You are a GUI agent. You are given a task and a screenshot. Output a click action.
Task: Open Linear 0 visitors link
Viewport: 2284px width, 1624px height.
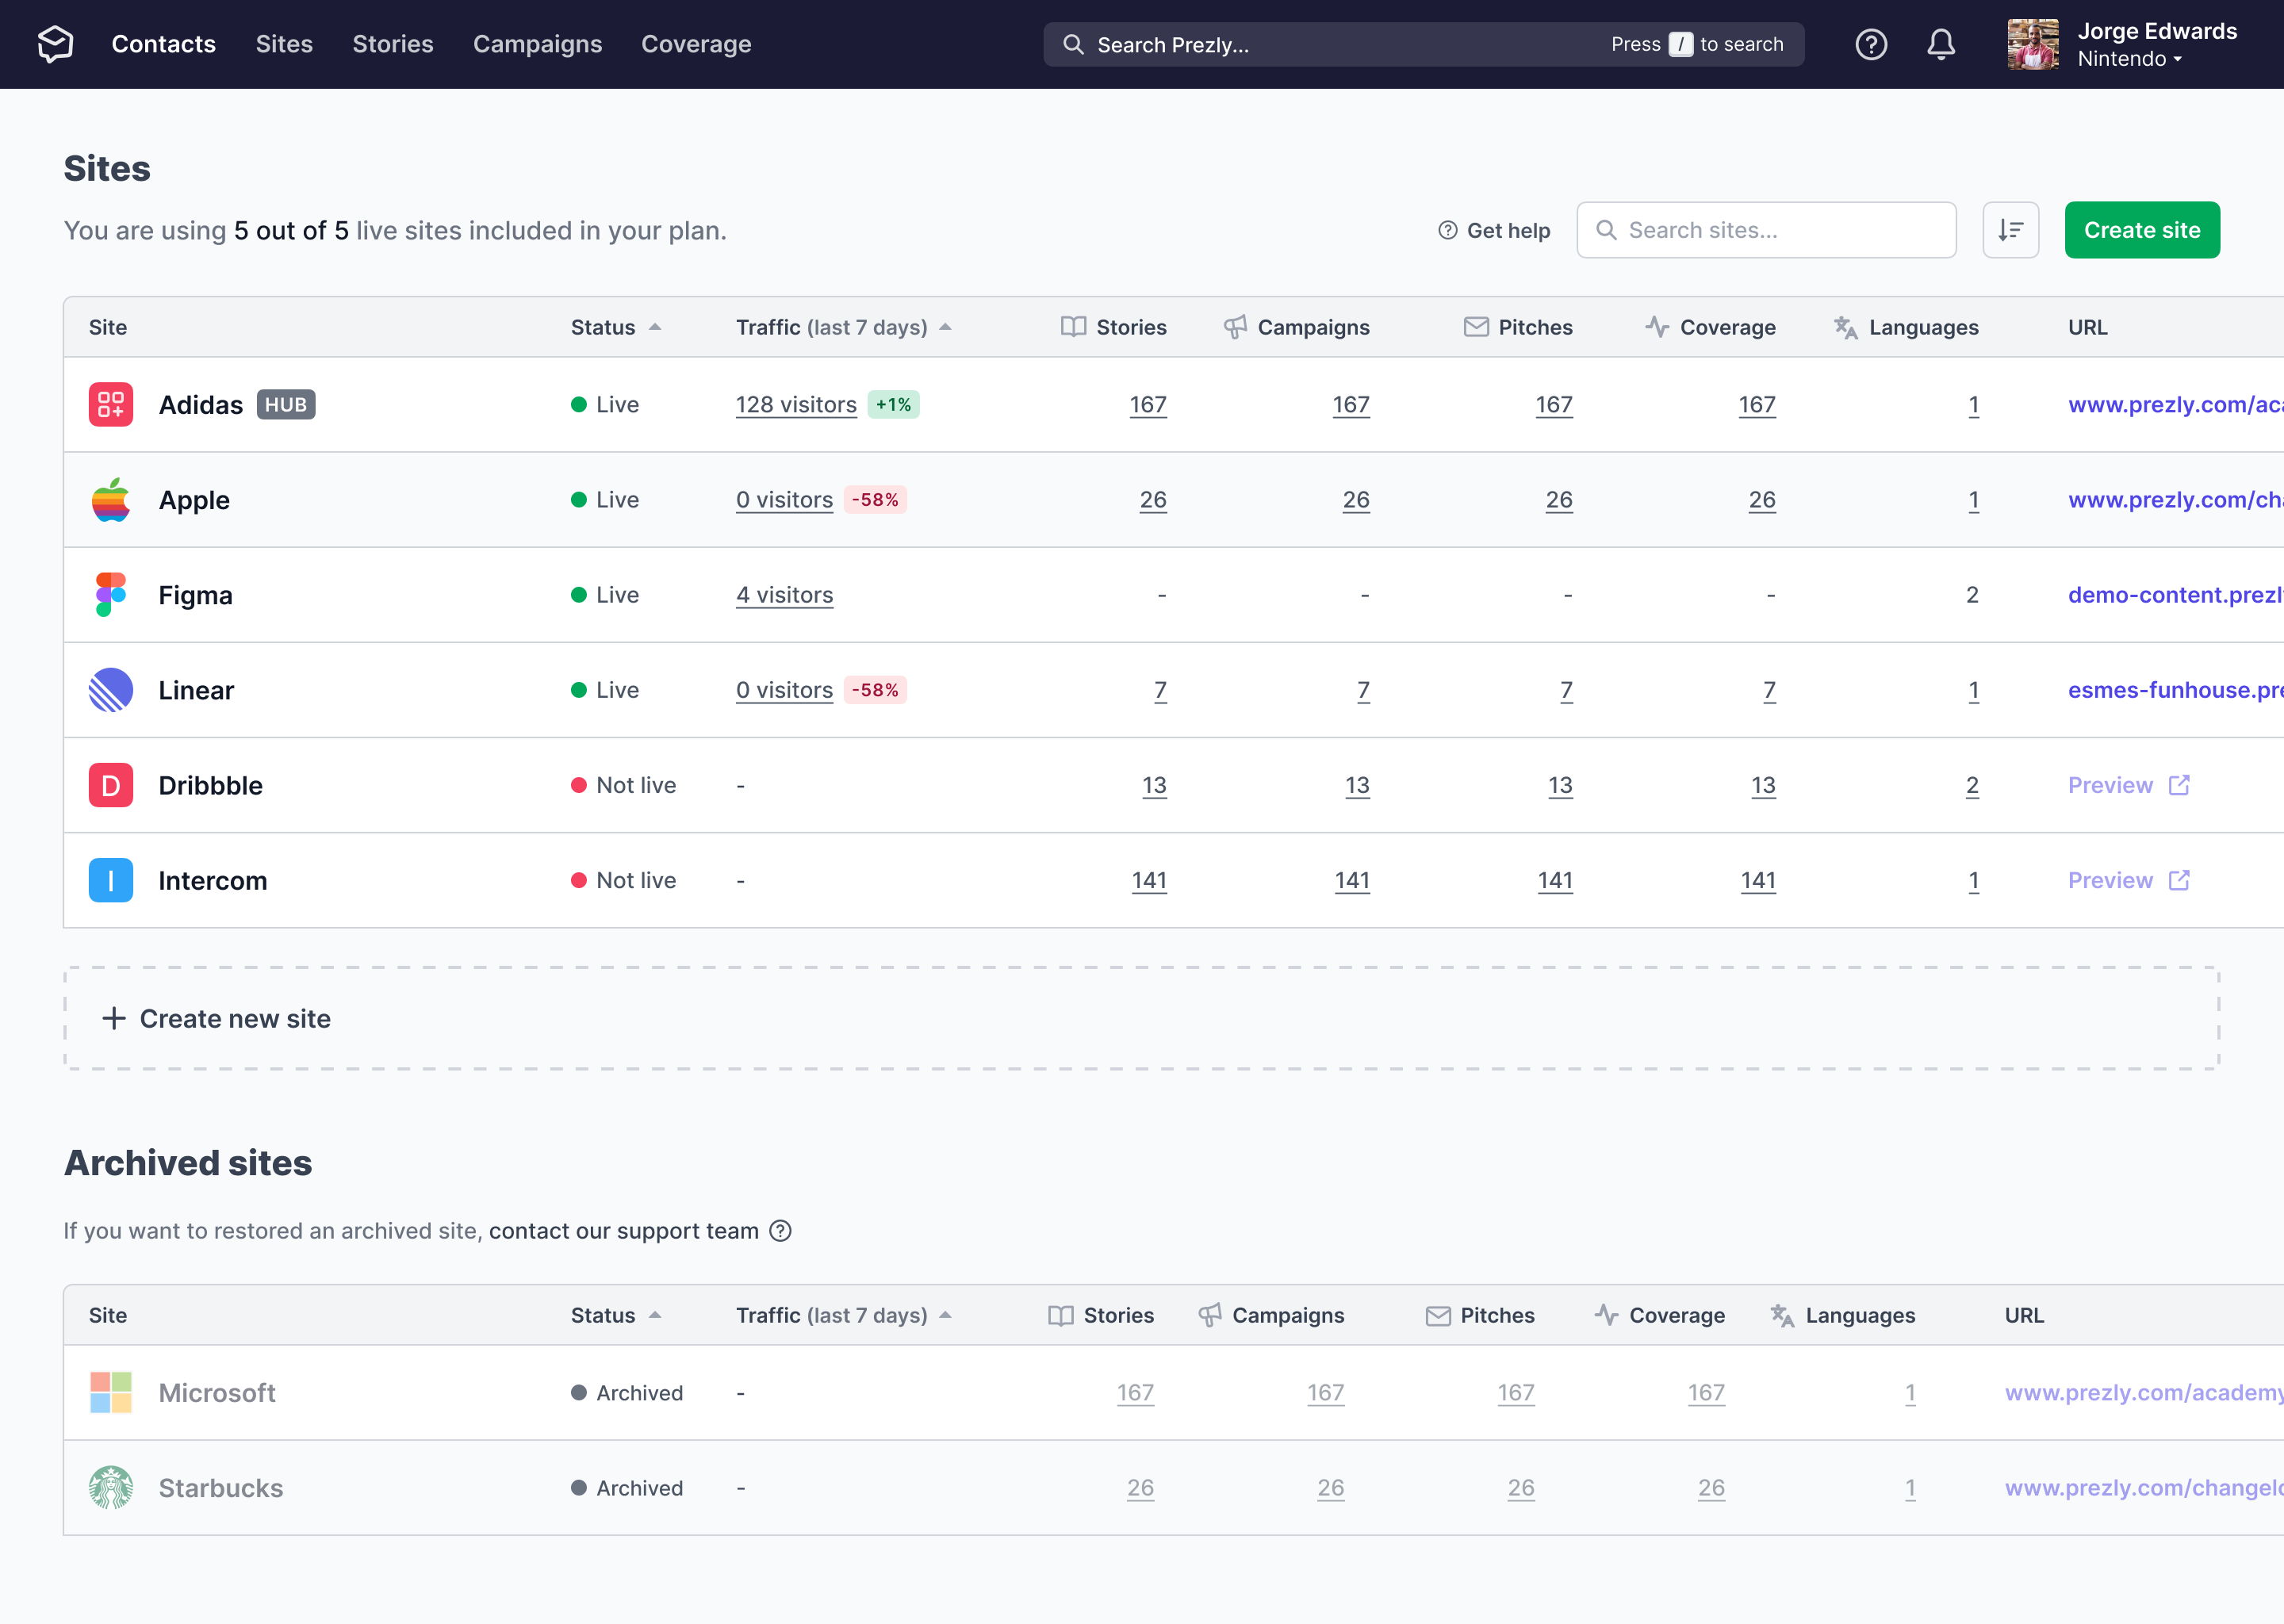pyautogui.click(x=784, y=690)
